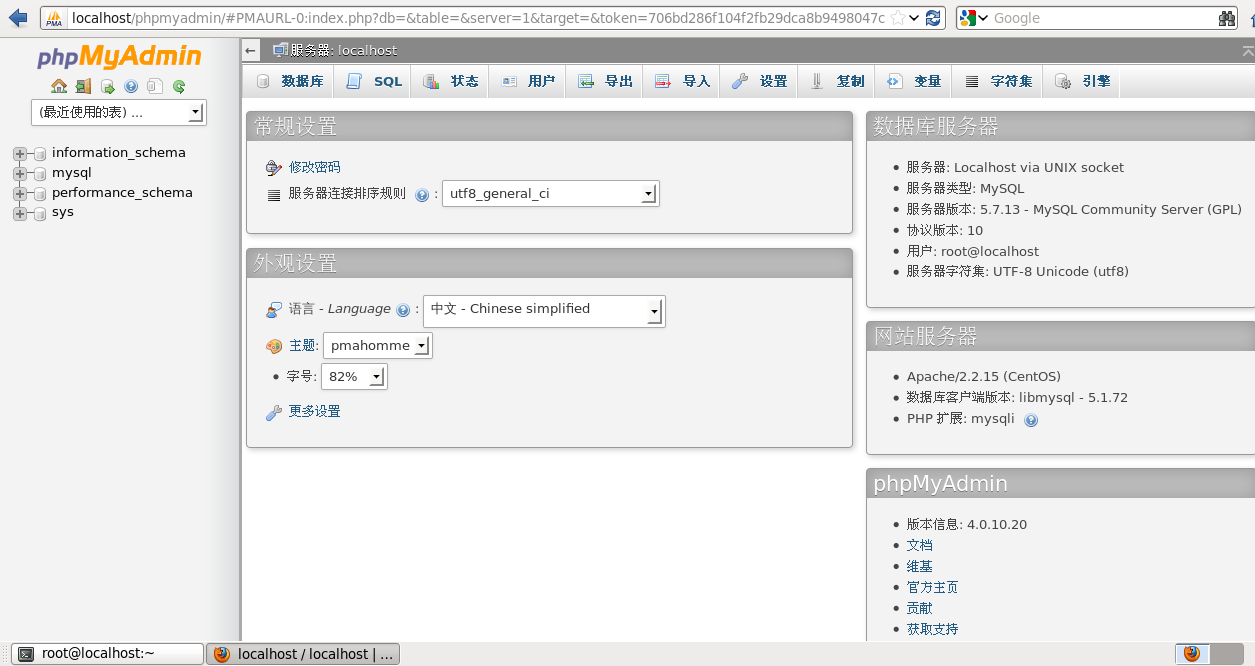Viewport: 1255px width, 666px height.
Task: Open phpMyAdmin home via house icon
Action: point(59,86)
